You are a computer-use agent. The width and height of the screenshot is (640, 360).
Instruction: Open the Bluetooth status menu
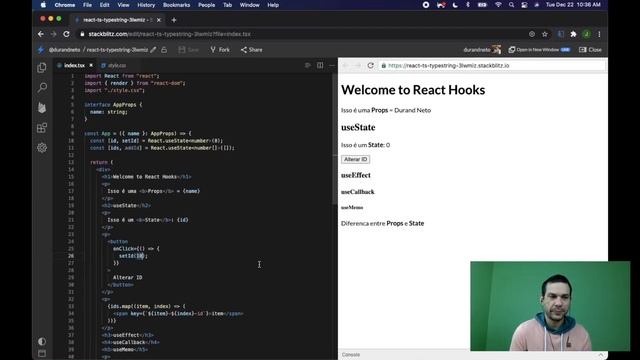(468, 5)
